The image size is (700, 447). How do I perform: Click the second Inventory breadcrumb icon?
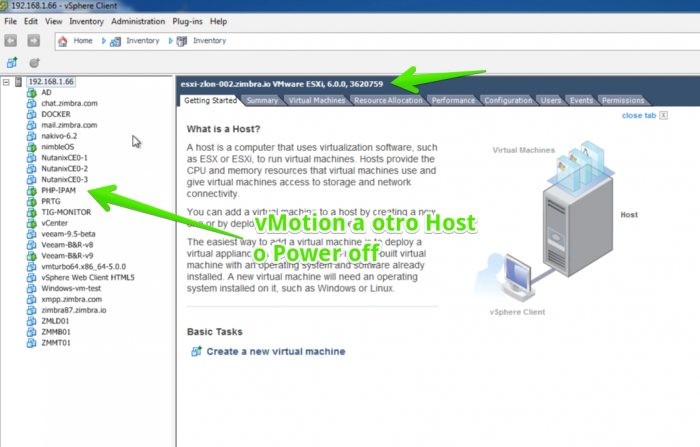182,41
